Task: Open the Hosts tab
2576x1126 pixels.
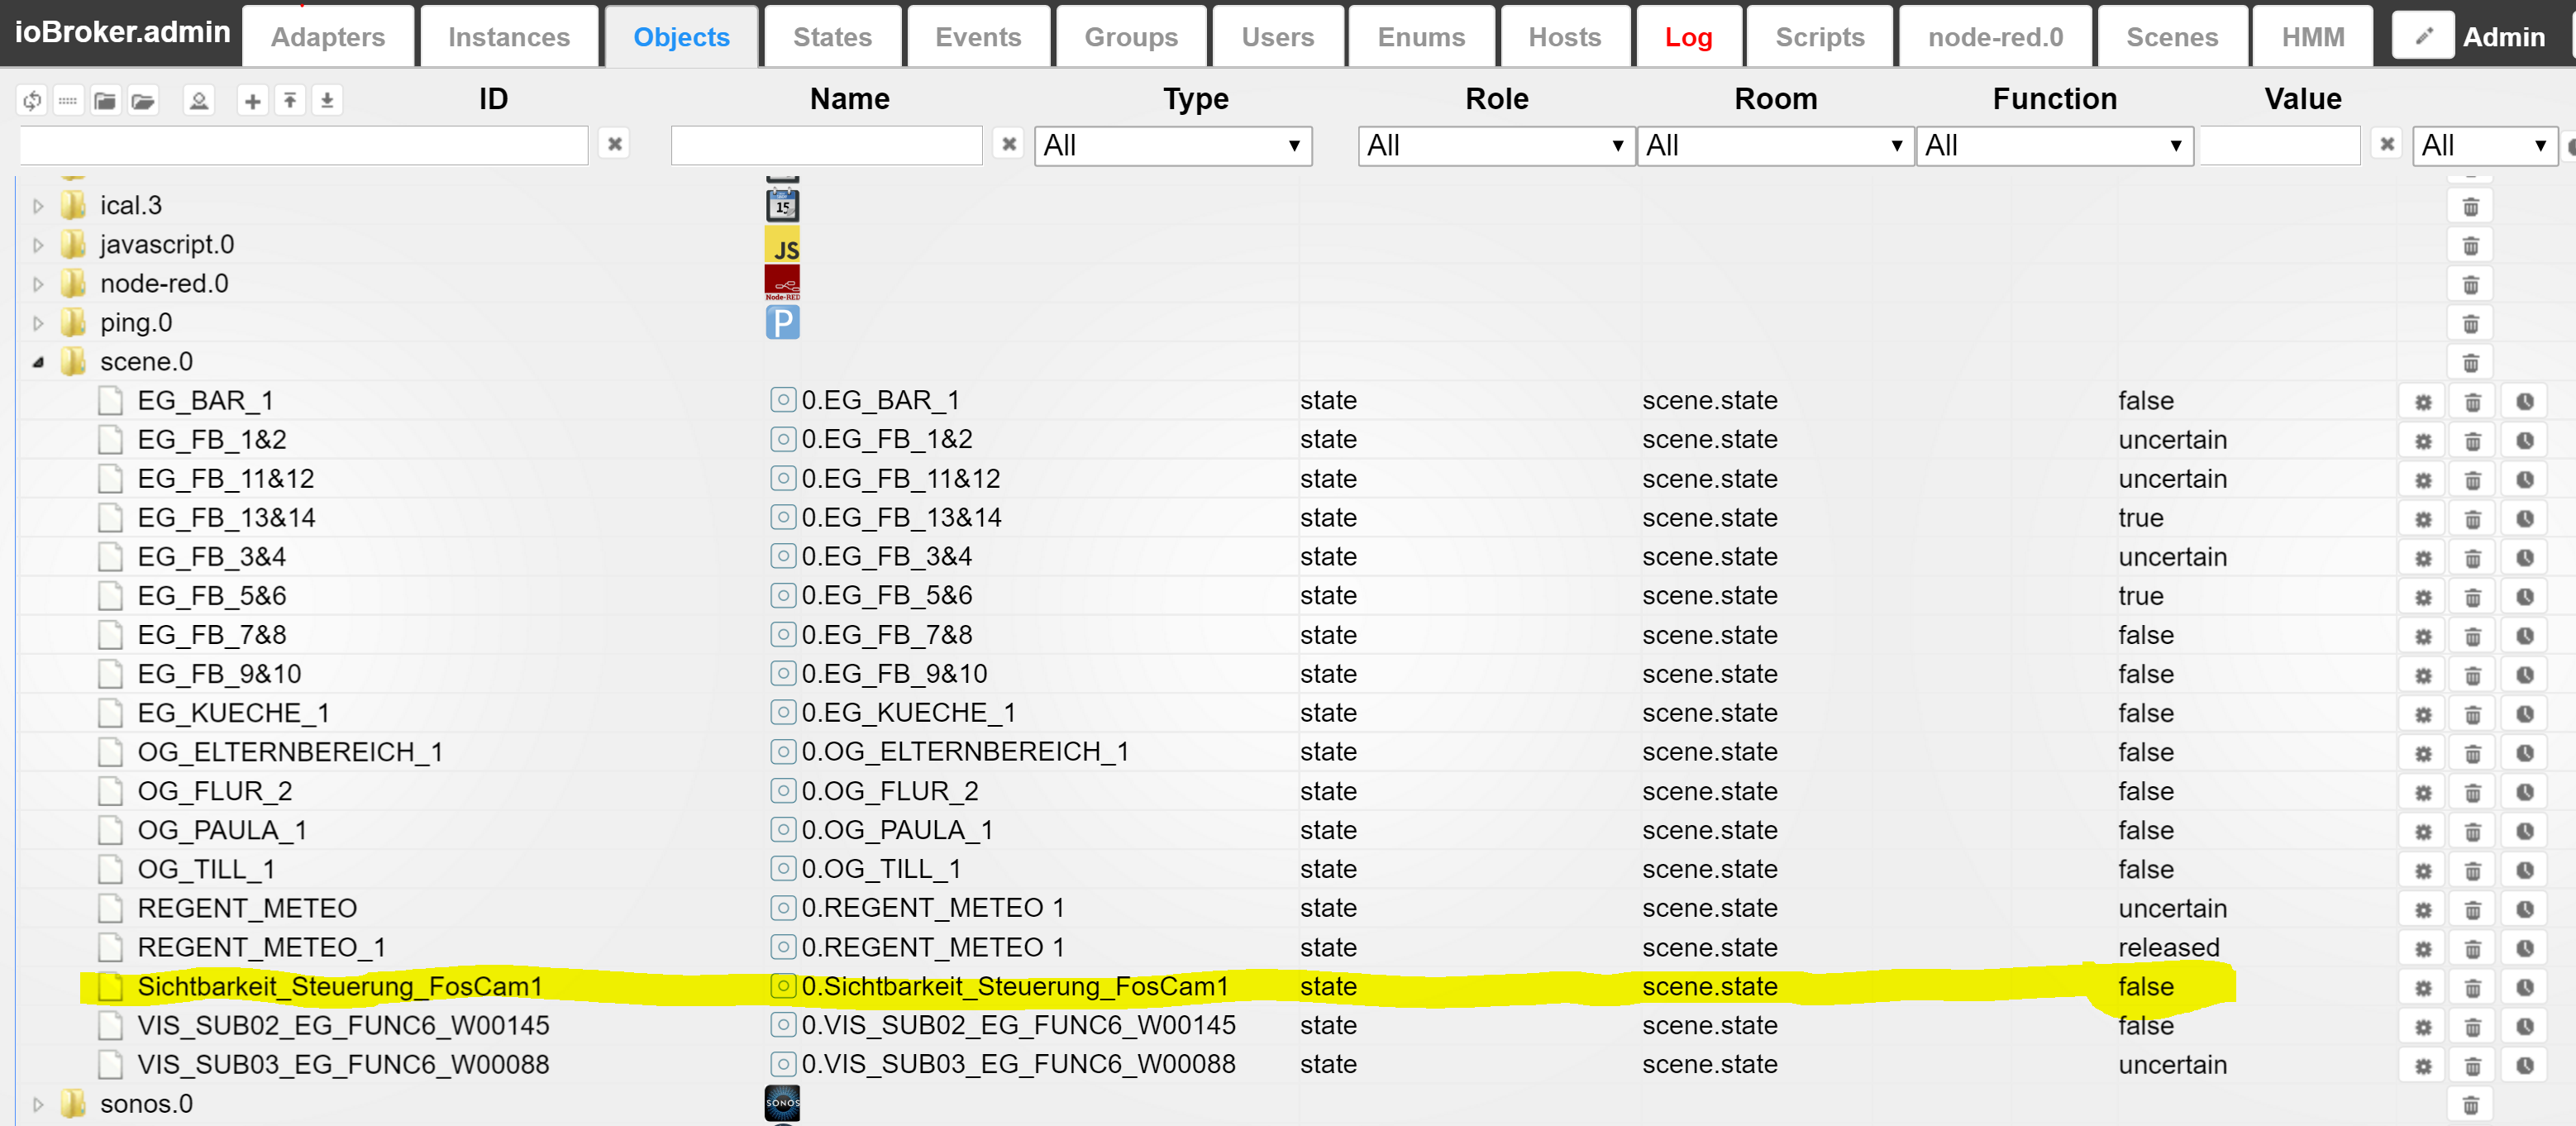Action: [x=1564, y=37]
